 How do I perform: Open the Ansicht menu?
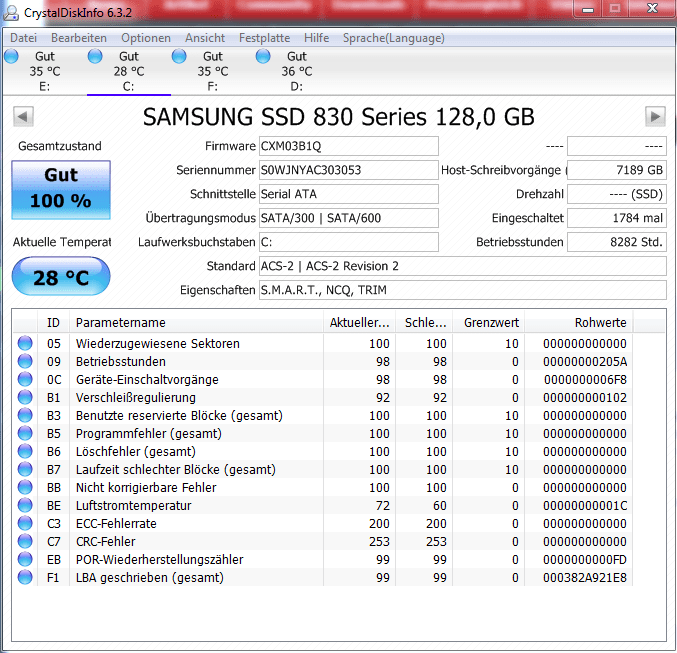(205, 38)
